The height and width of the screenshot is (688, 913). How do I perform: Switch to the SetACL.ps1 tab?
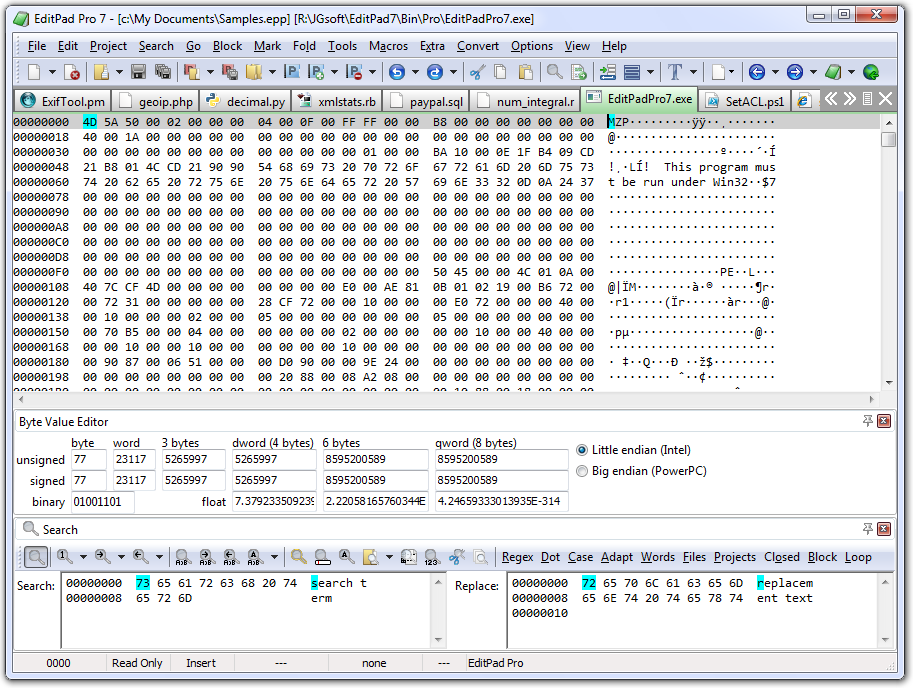point(745,101)
